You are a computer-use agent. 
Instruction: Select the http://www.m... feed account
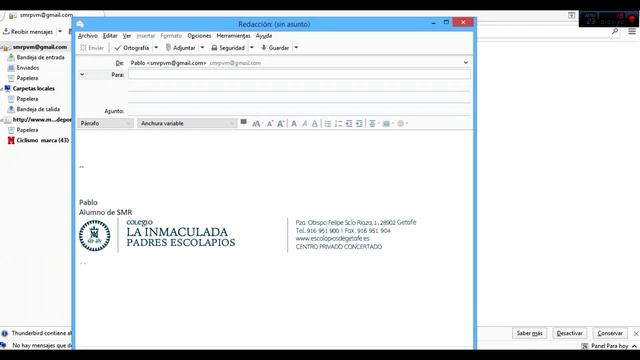42,120
